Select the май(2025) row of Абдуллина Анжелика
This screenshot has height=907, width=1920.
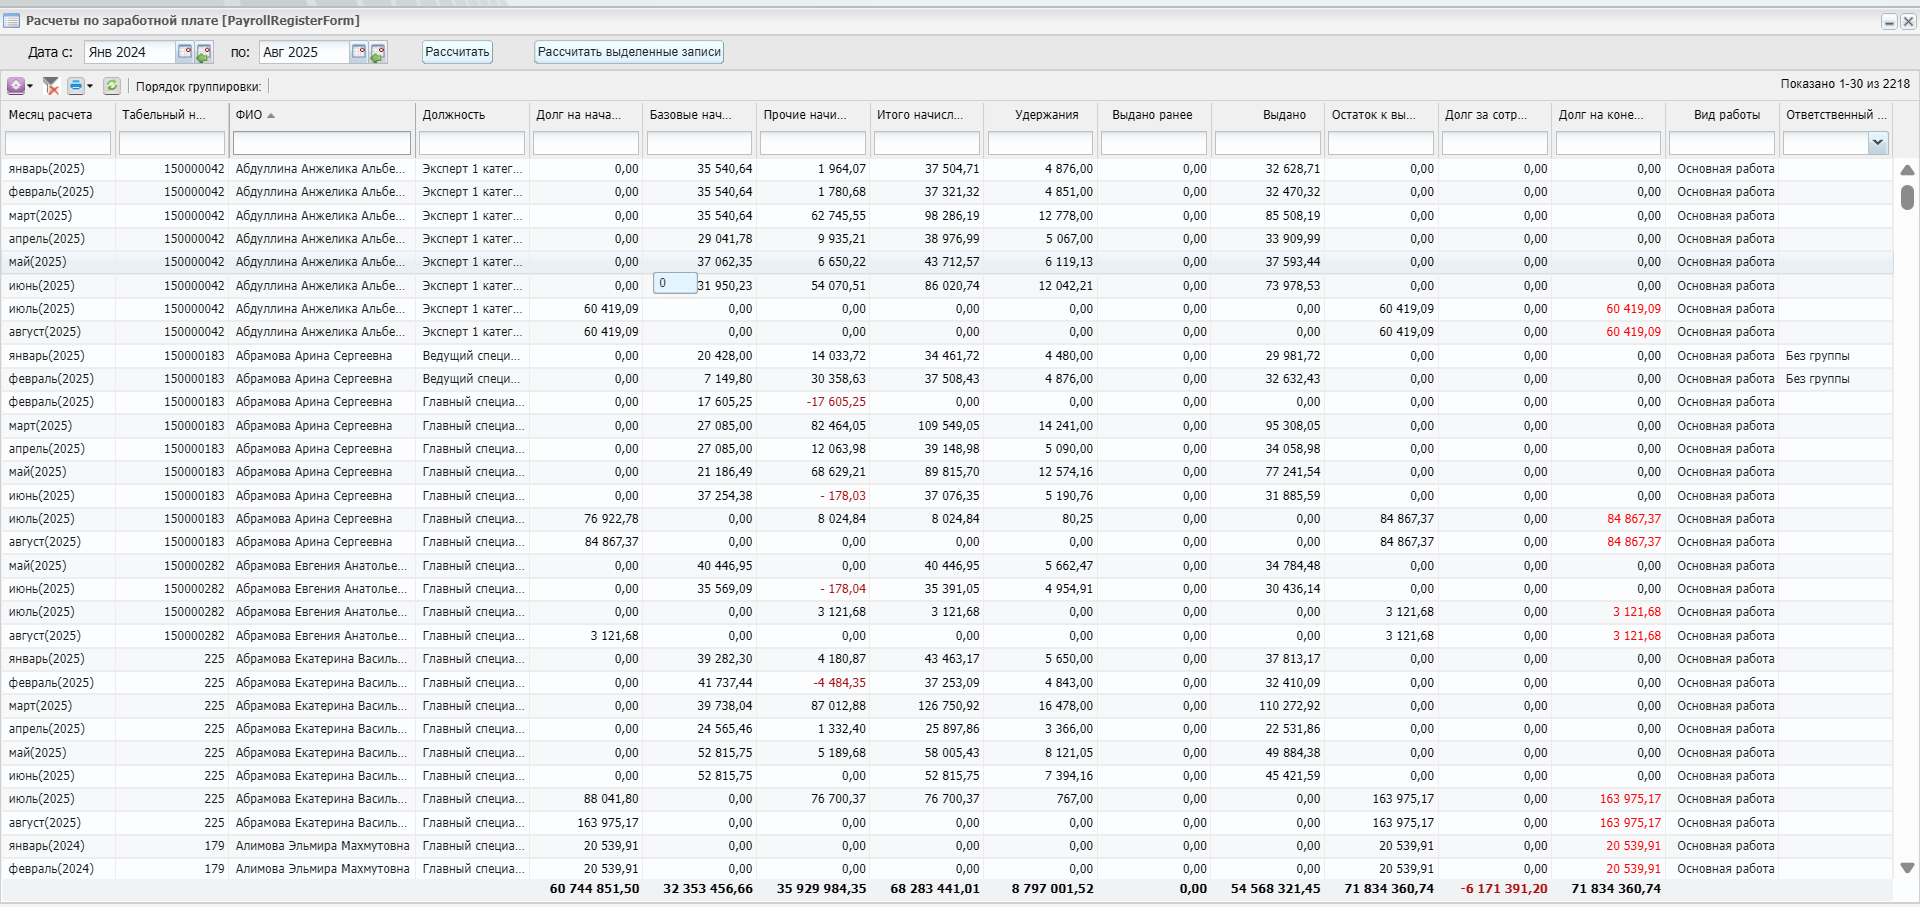coord(947,262)
